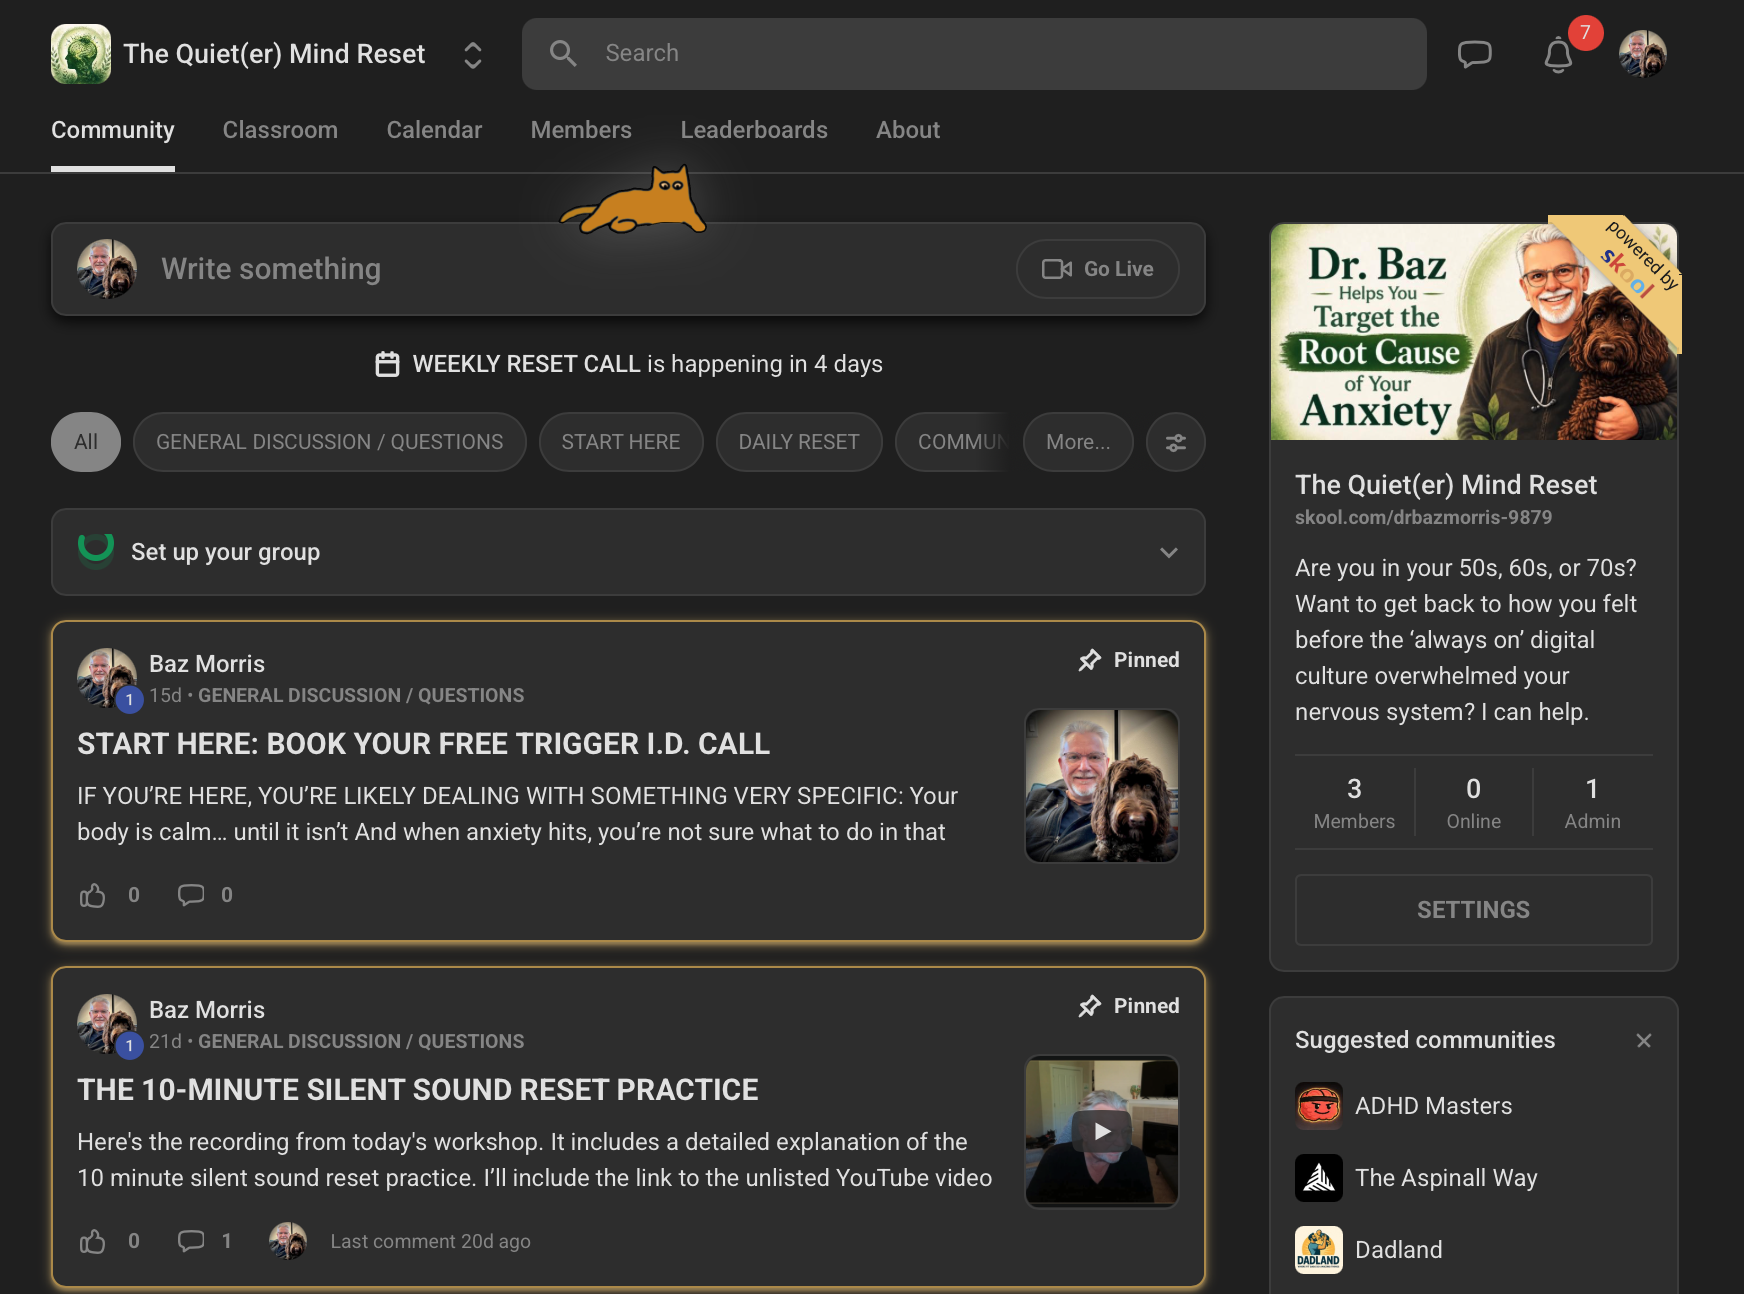Open the Classroom tab
The image size is (1744, 1294).
click(280, 130)
